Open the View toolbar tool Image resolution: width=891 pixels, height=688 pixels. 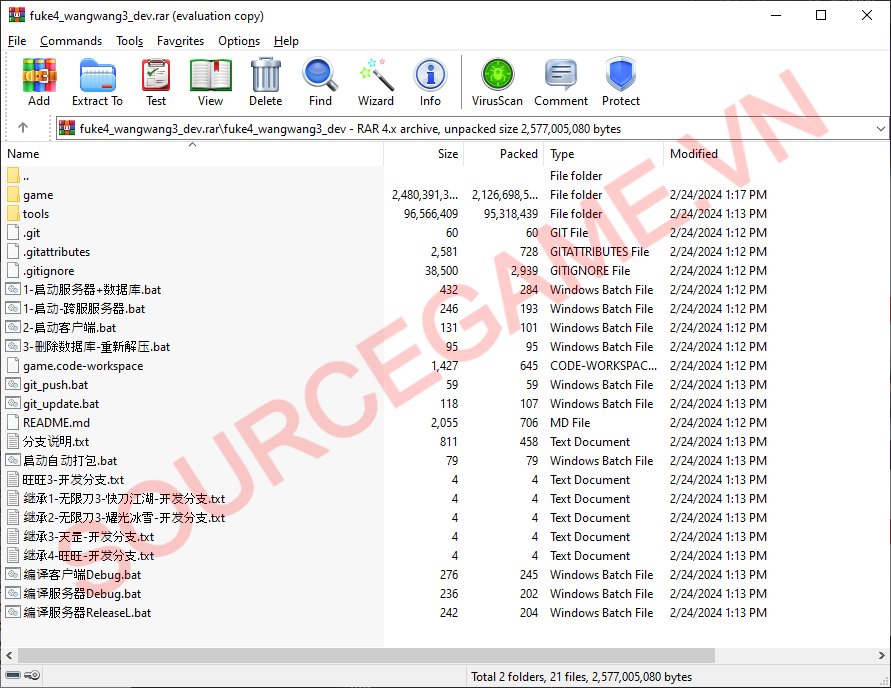(x=210, y=81)
